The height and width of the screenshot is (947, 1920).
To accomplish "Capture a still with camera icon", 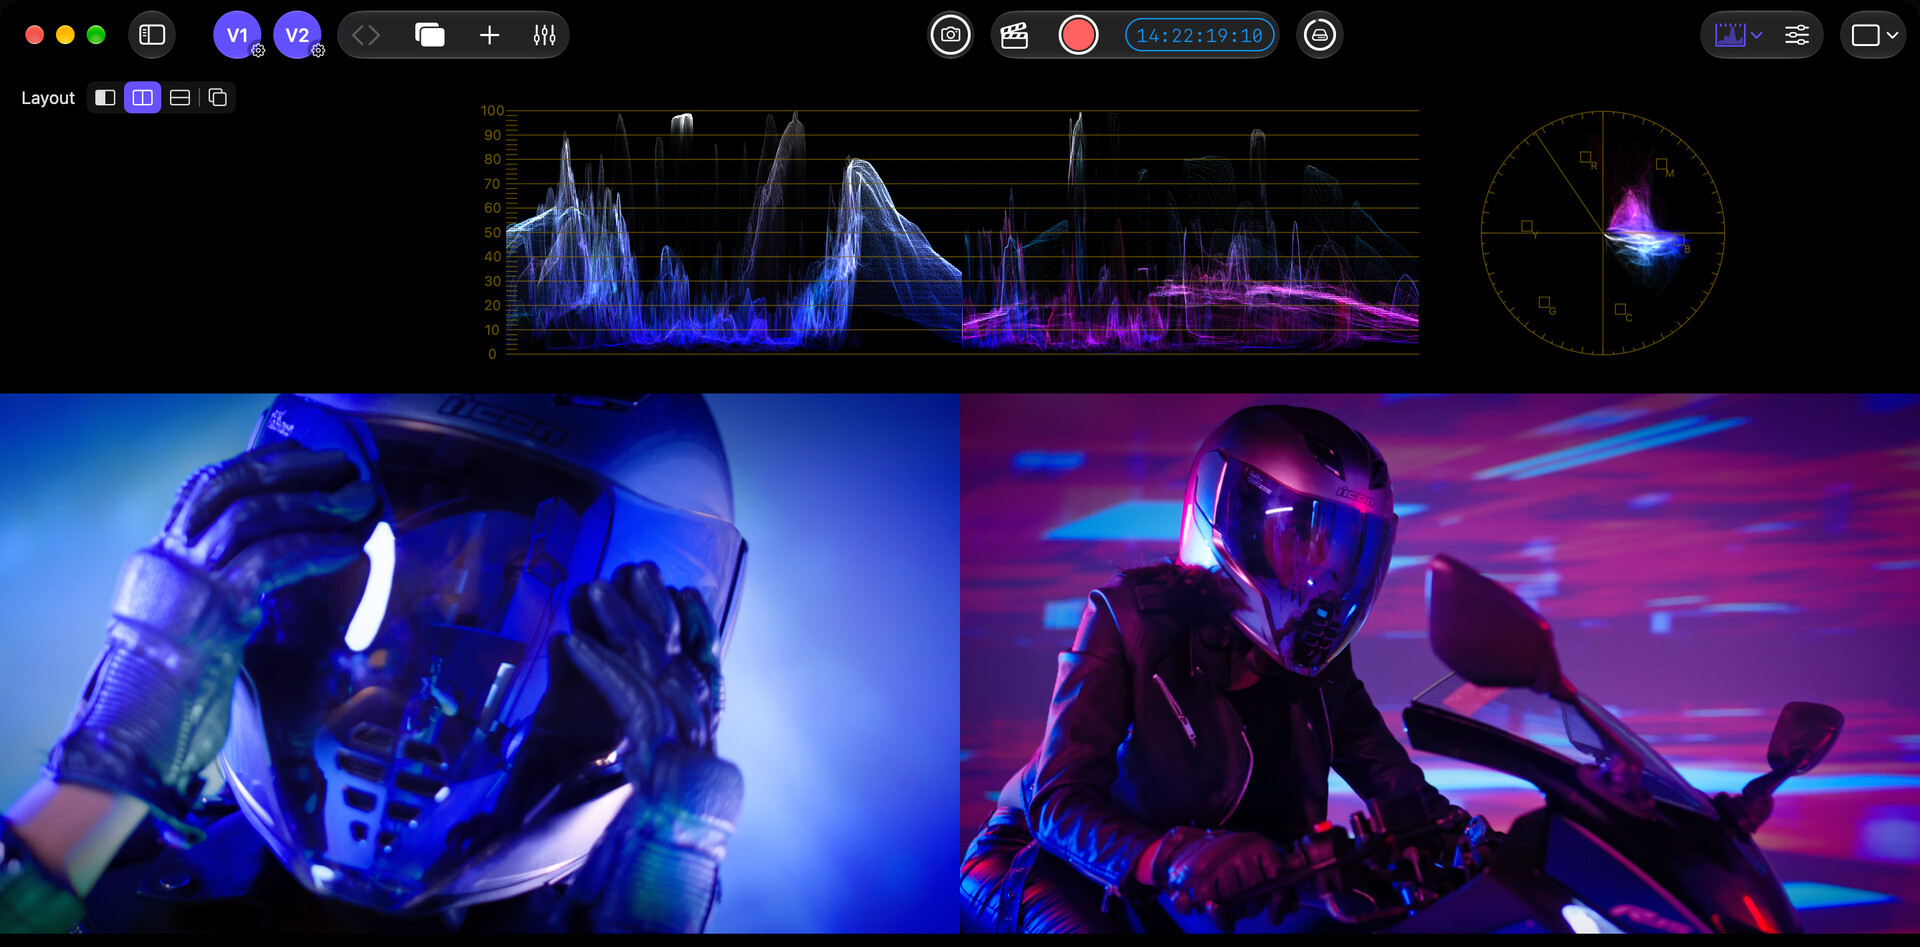I will 951,35.
